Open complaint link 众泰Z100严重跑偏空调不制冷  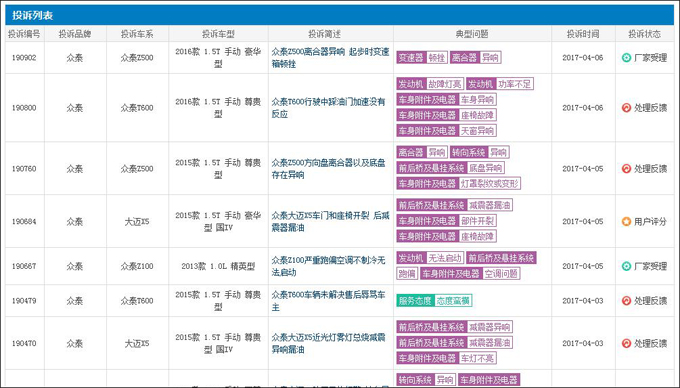(x=328, y=266)
